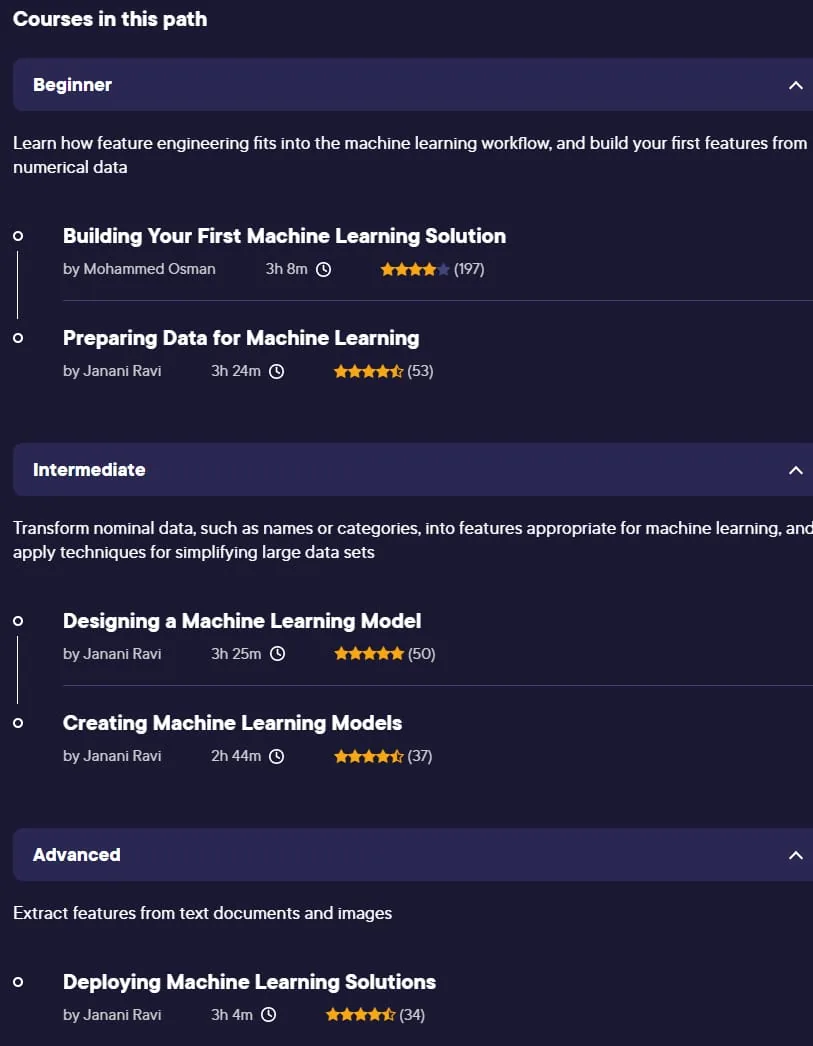
Task: Click circle marker beside Preparing Data course
Action: click(x=18, y=338)
